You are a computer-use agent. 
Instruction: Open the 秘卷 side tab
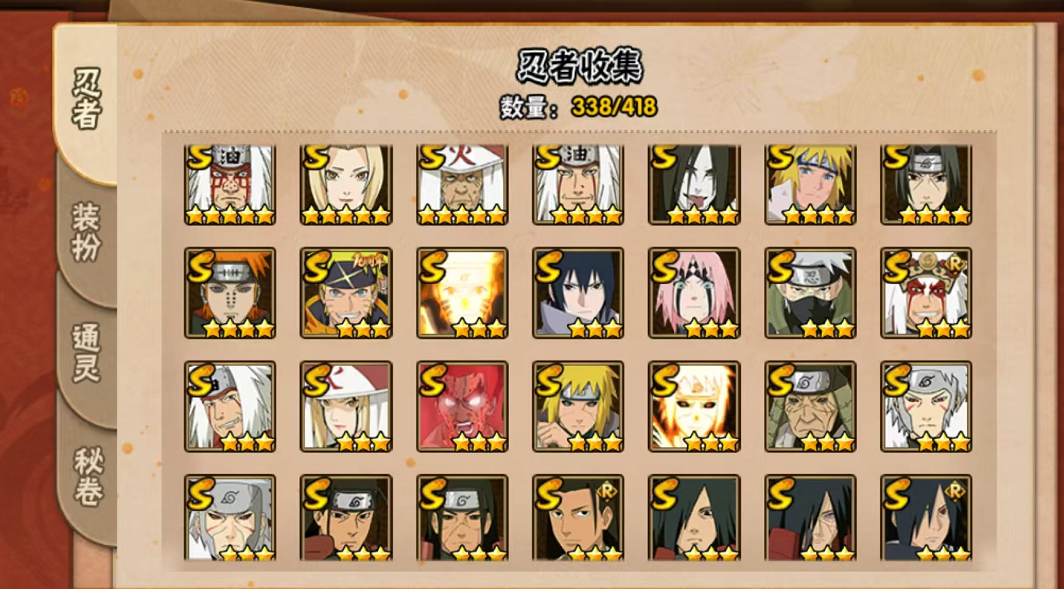click(x=88, y=475)
